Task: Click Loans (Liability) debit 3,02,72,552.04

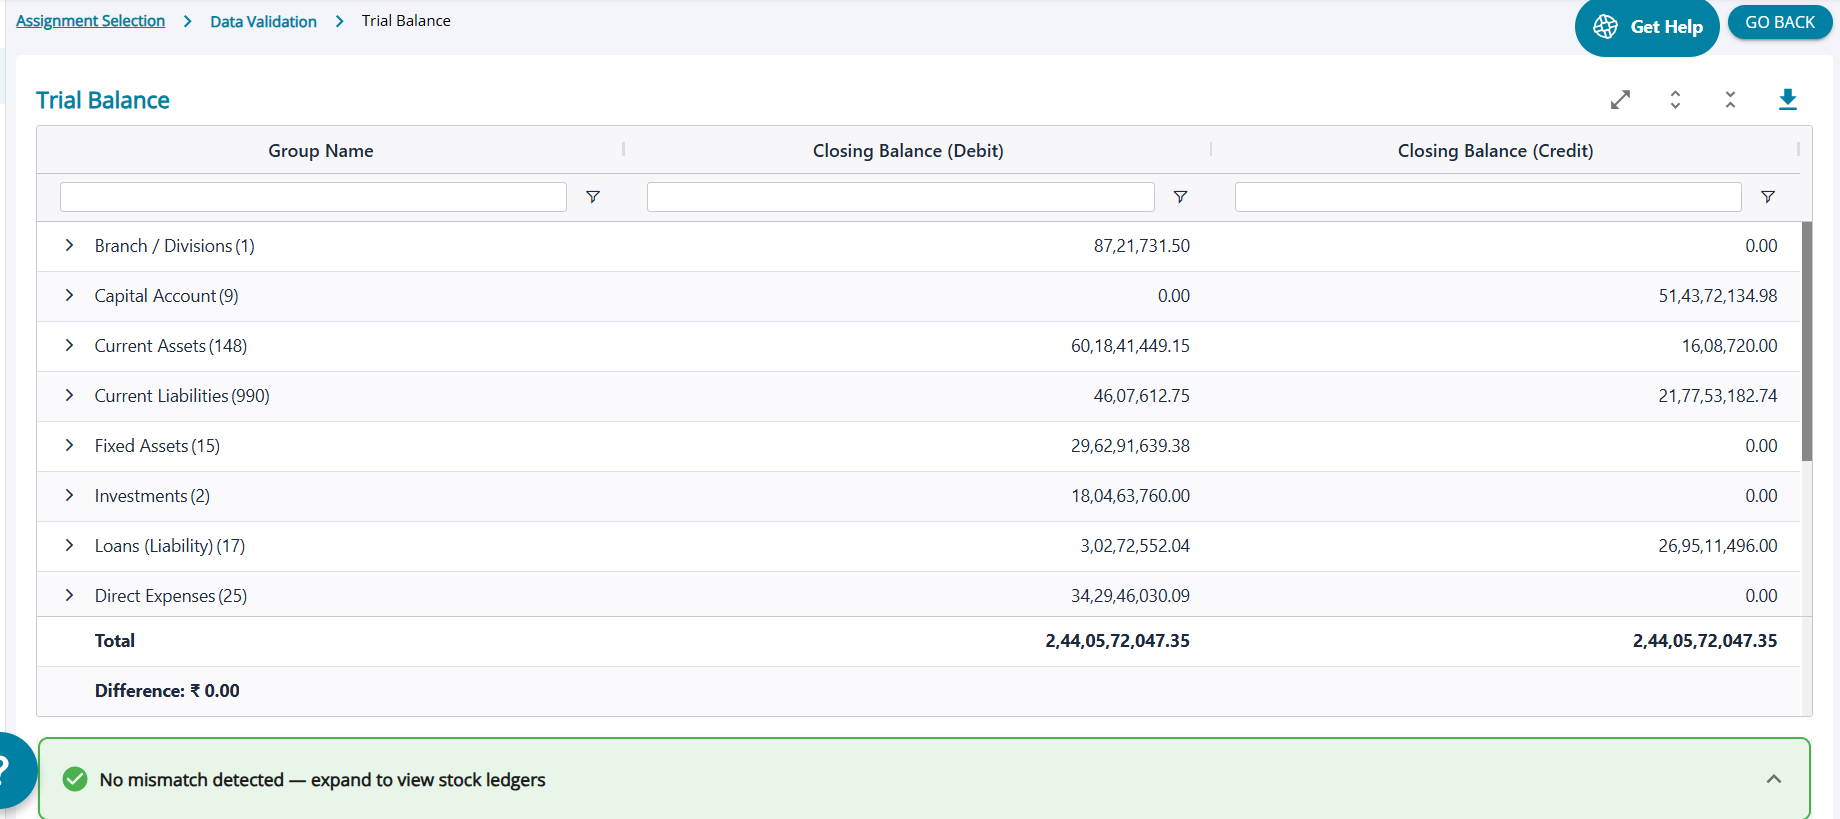Action: (x=1135, y=546)
